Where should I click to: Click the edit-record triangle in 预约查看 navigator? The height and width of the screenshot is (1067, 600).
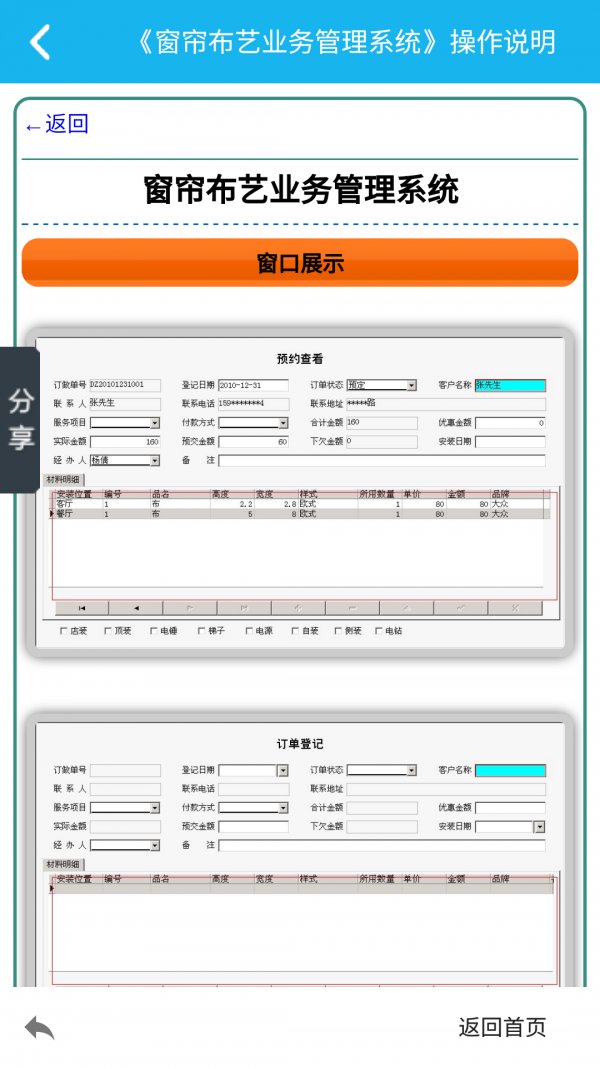tap(406, 608)
